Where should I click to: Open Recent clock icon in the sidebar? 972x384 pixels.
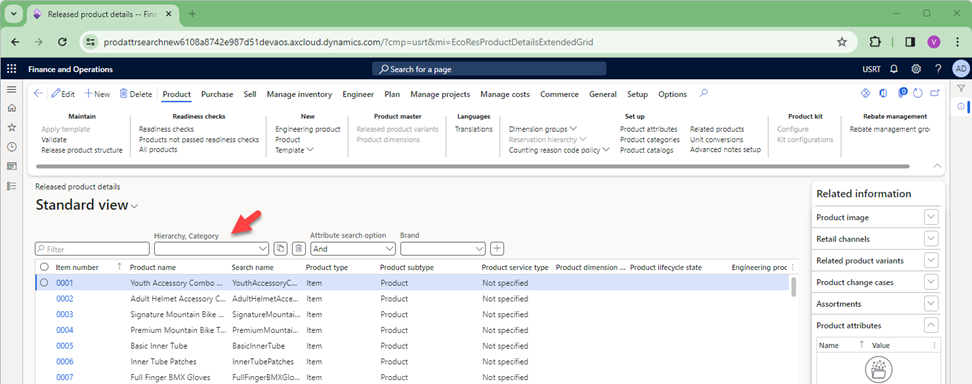click(x=11, y=147)
